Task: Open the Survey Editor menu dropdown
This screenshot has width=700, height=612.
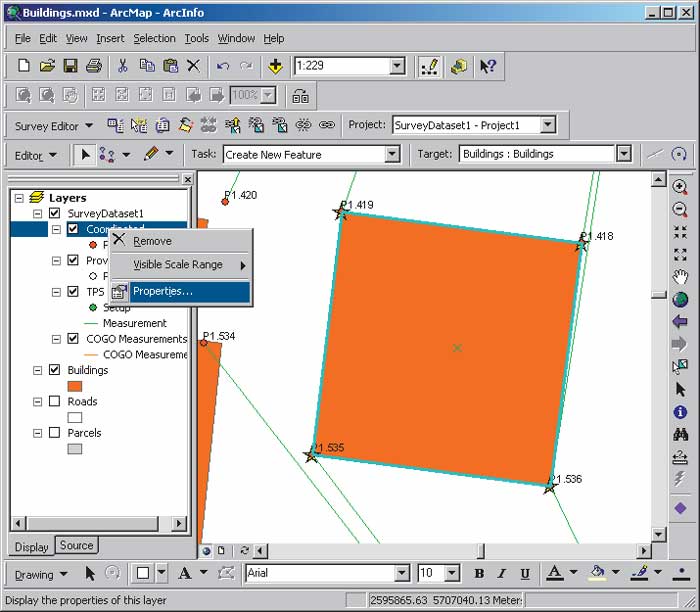Action: coord(54,126)
